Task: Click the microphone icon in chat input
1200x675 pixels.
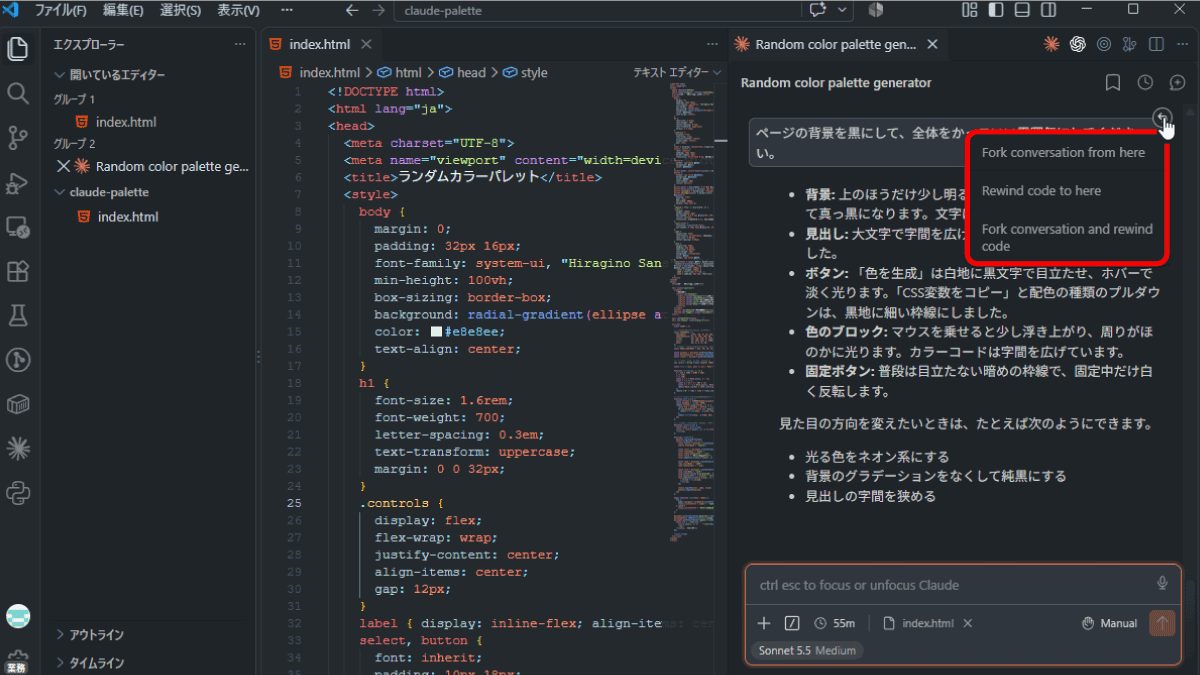Action: point(1162,584)
